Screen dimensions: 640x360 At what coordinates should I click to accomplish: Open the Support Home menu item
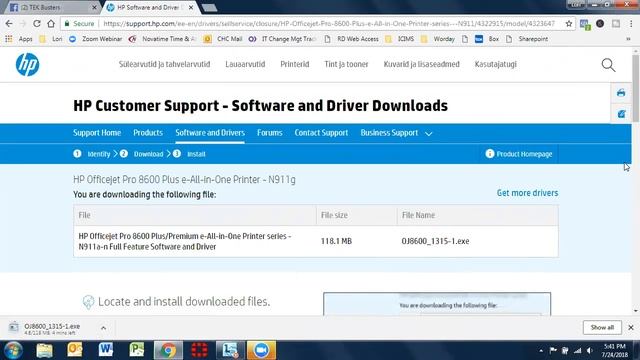(x=97, y=133)
